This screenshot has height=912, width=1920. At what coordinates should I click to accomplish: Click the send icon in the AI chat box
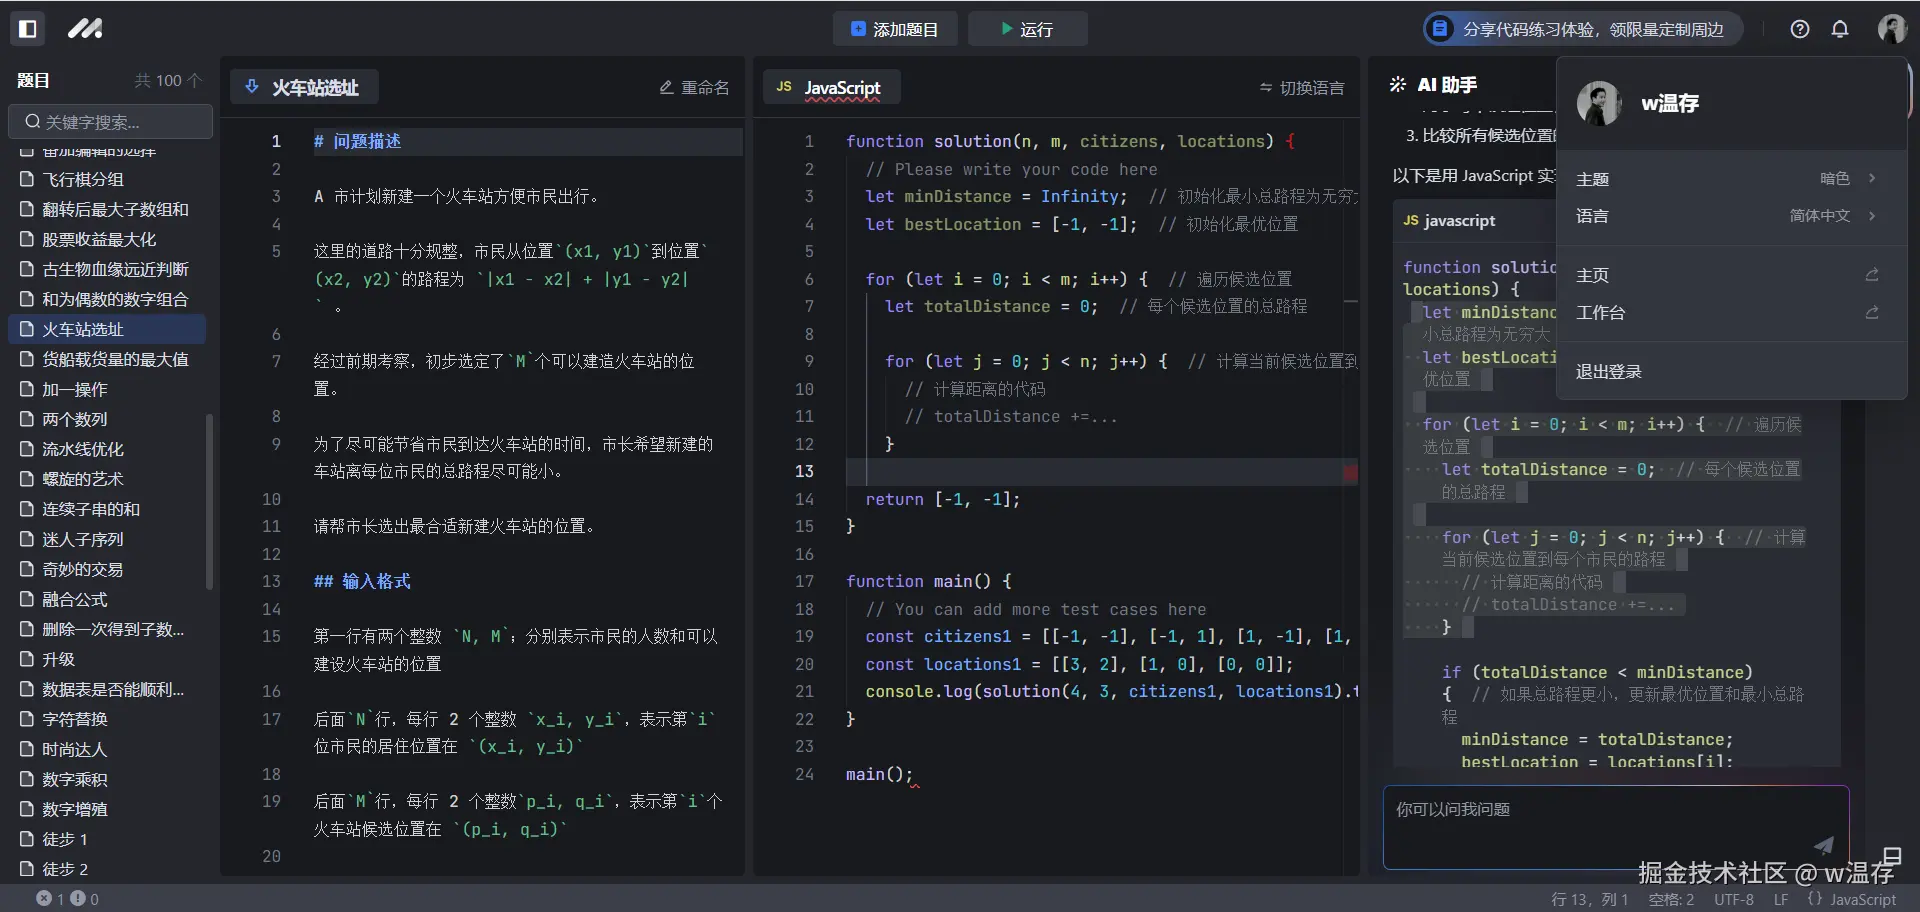[x=1824, y=845]
